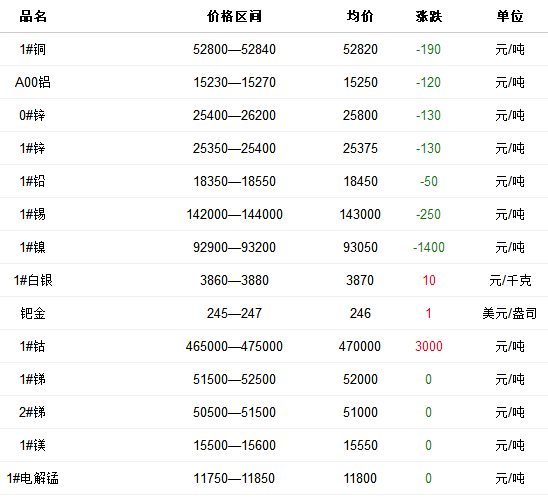
Task: Click the price range 52800—52840
Action: pyautogui.click(x=234, y=49)
